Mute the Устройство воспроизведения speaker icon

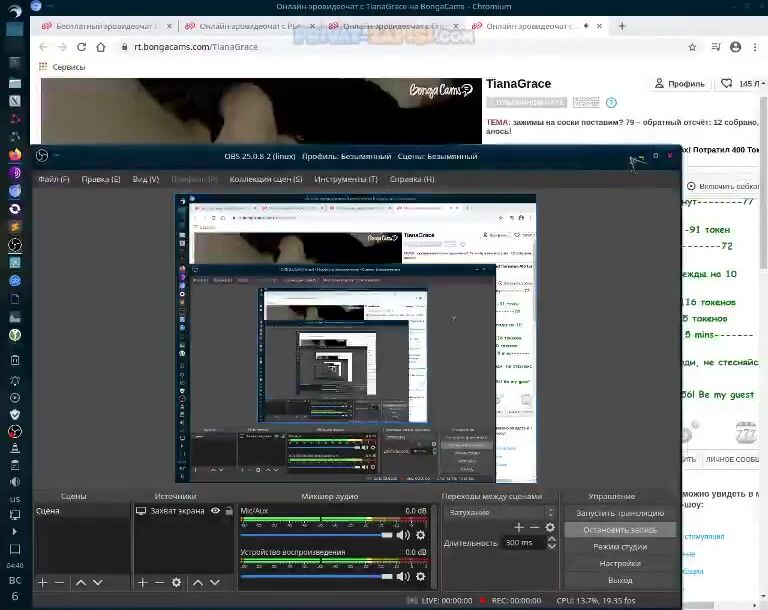pyautogui.click(x=403, y=576)
